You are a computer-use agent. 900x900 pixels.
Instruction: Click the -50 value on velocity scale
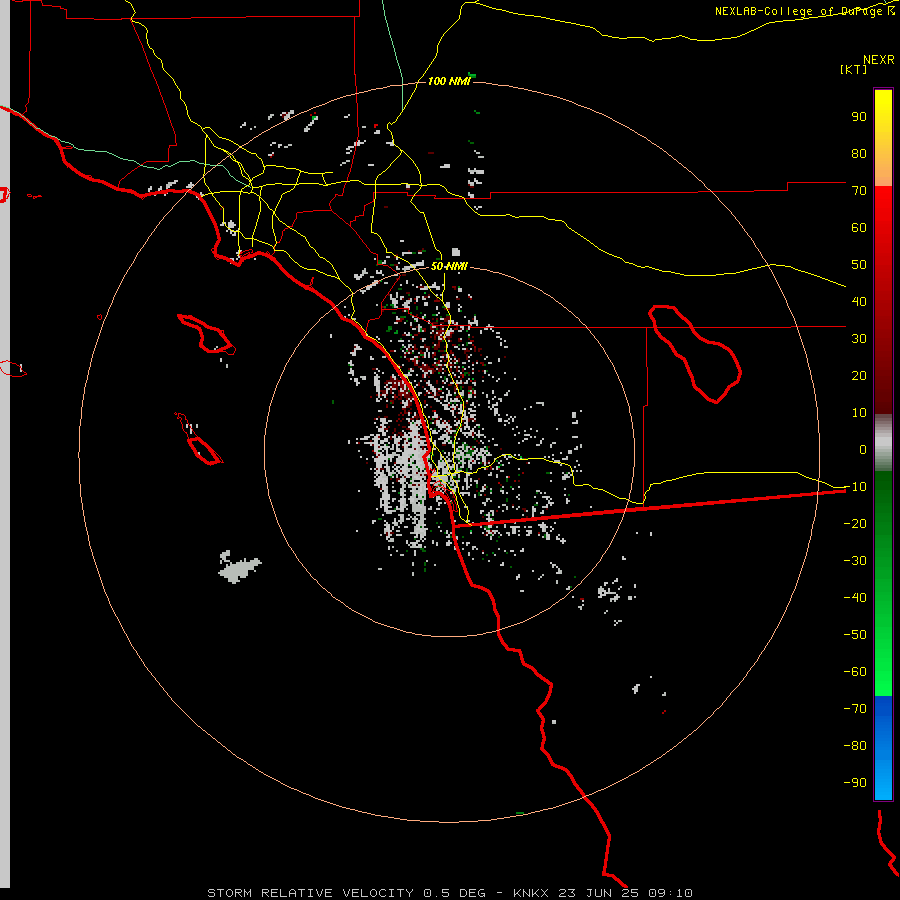855,635
